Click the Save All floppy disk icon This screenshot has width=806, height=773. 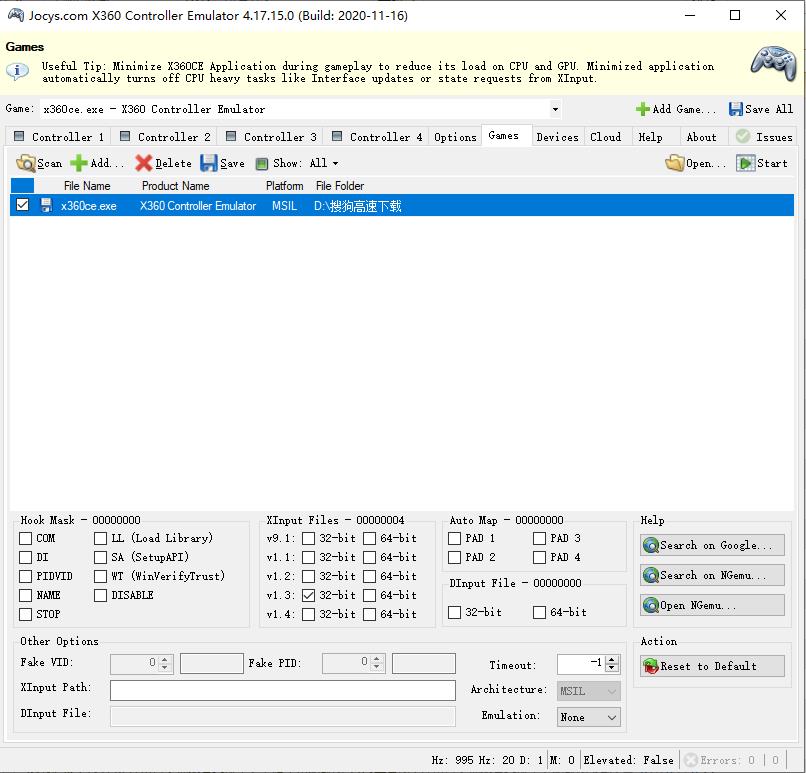click(736, 109)
